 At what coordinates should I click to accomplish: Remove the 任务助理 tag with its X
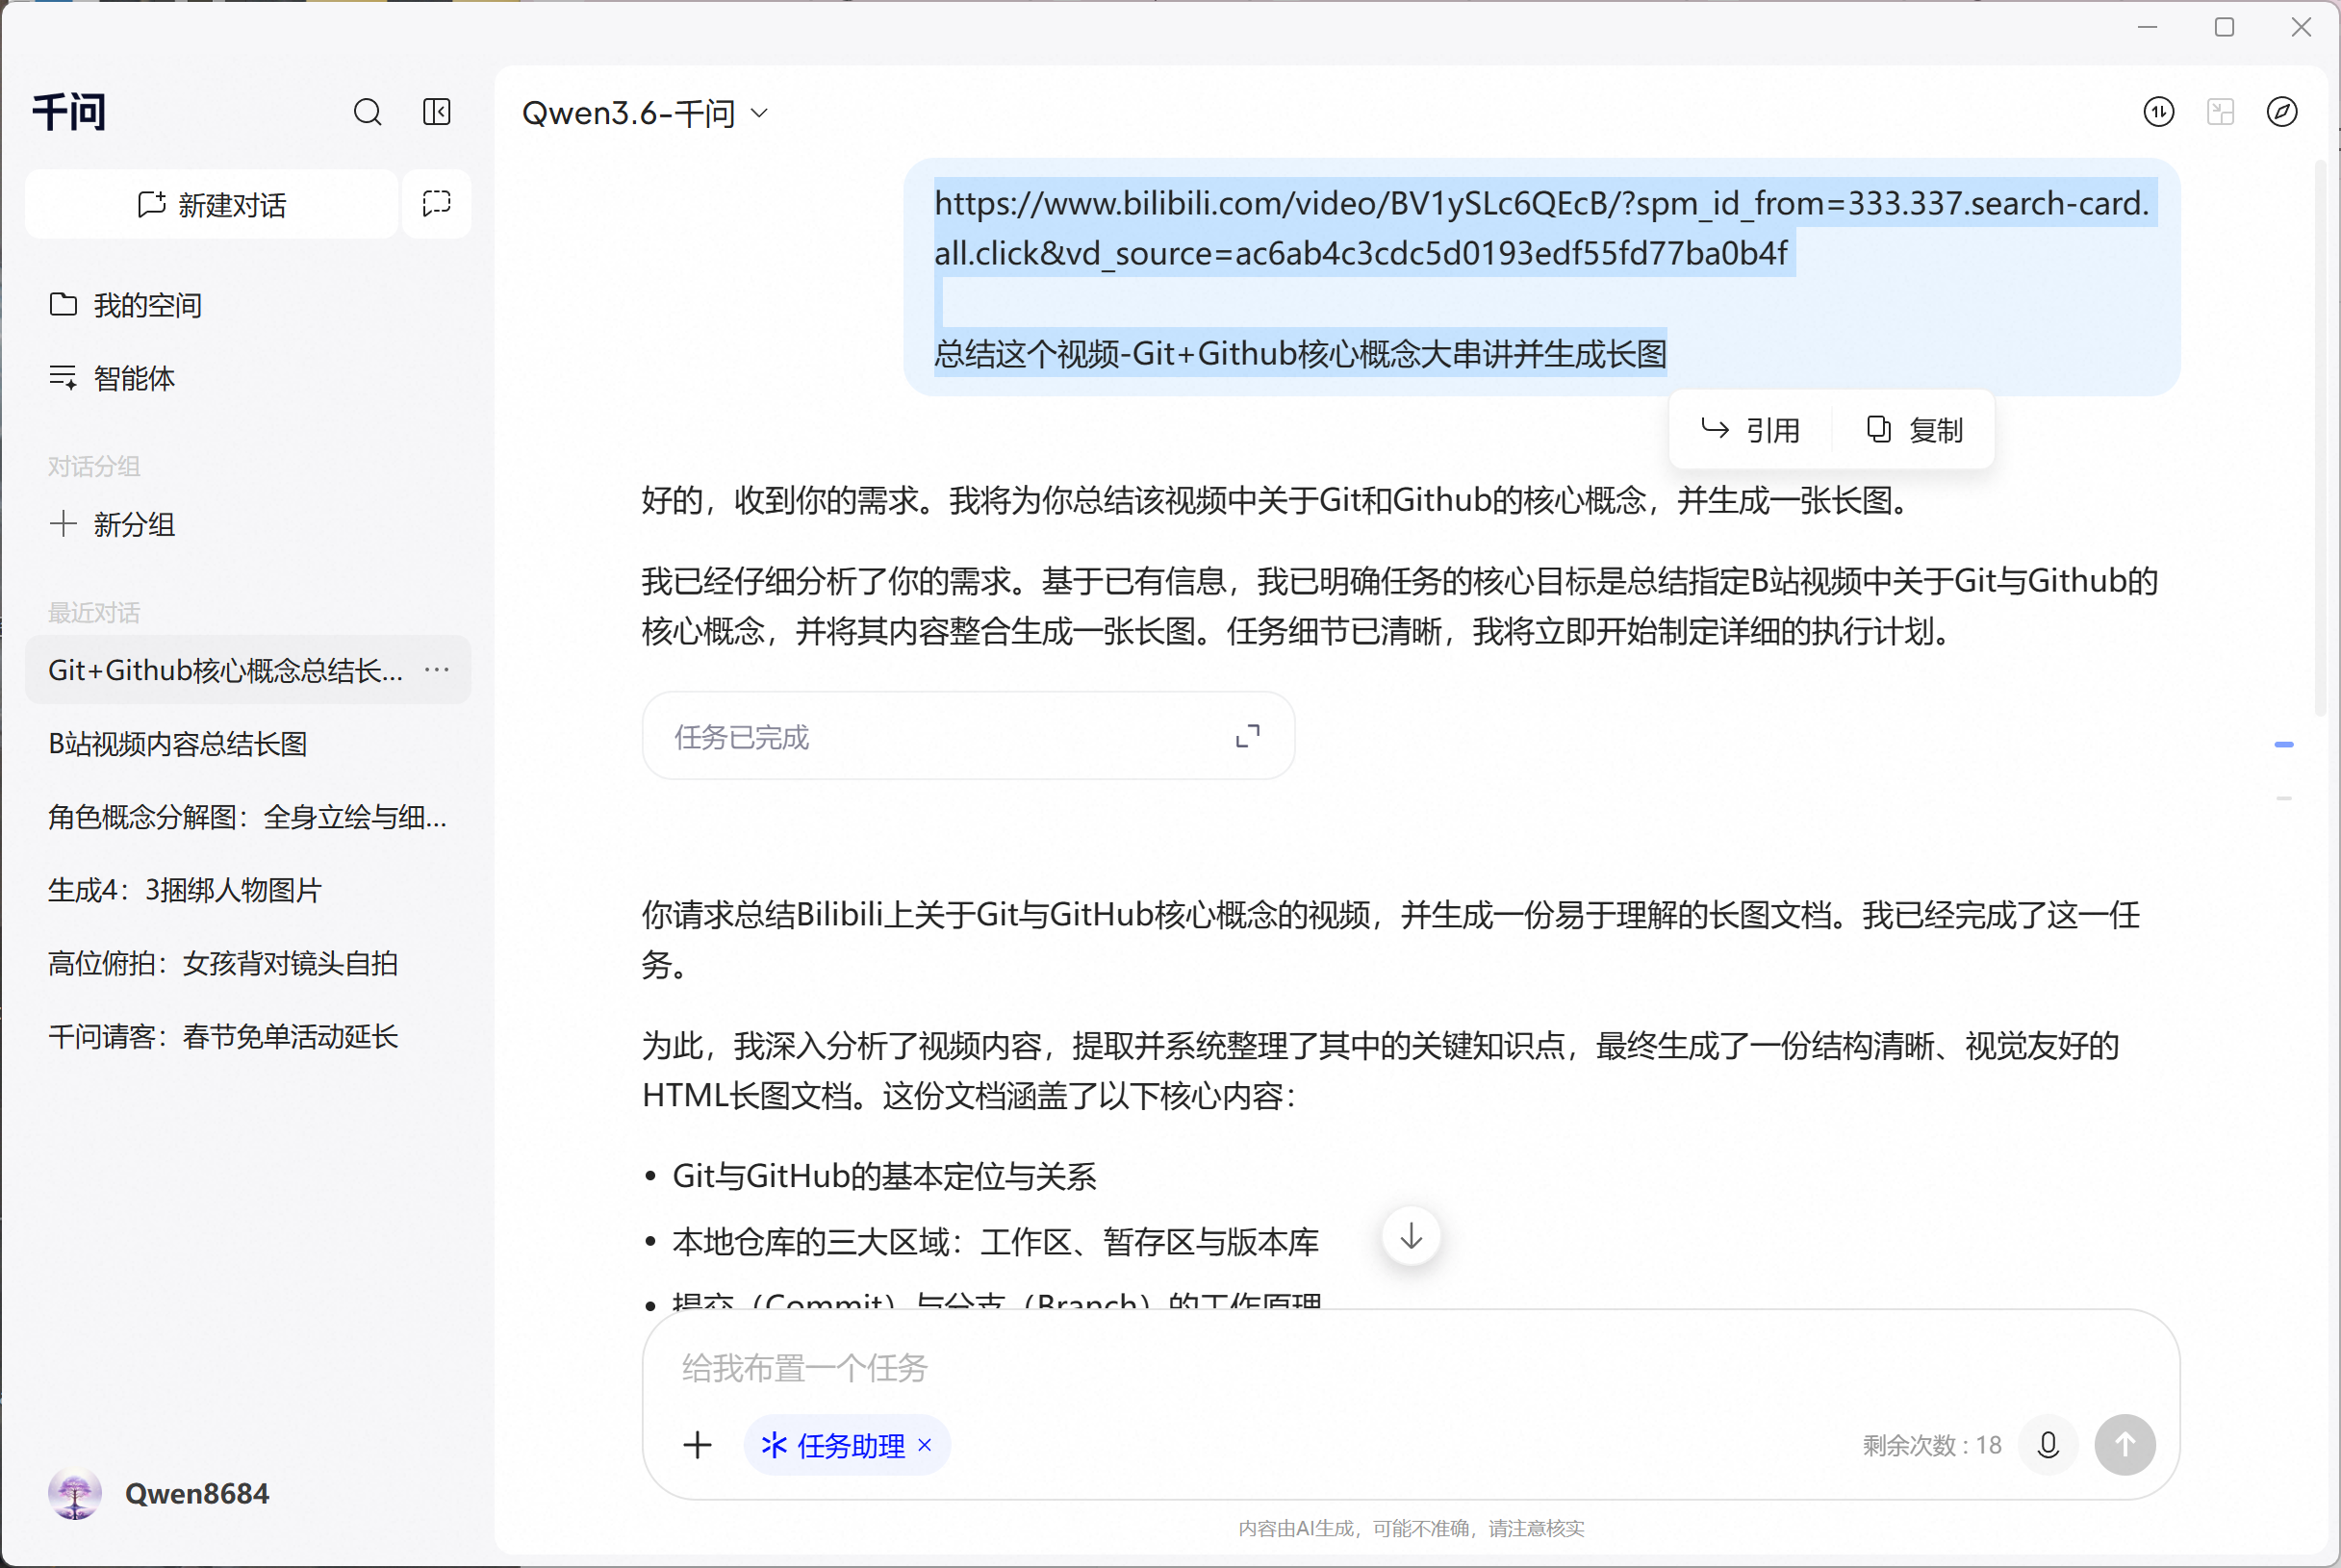(x=925, y=1445)
